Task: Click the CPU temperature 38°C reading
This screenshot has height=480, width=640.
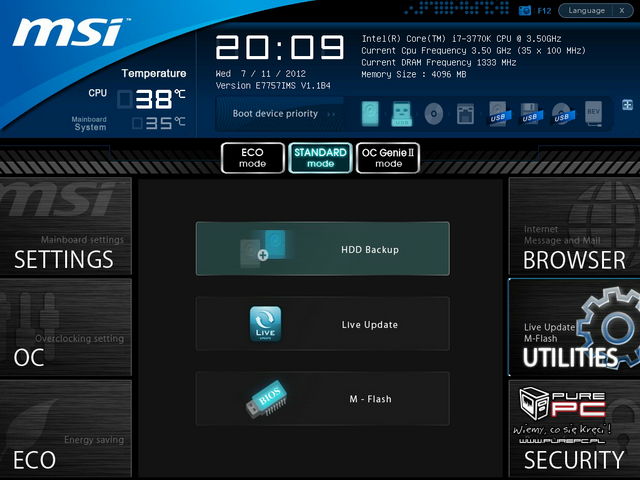Action: 152,98
